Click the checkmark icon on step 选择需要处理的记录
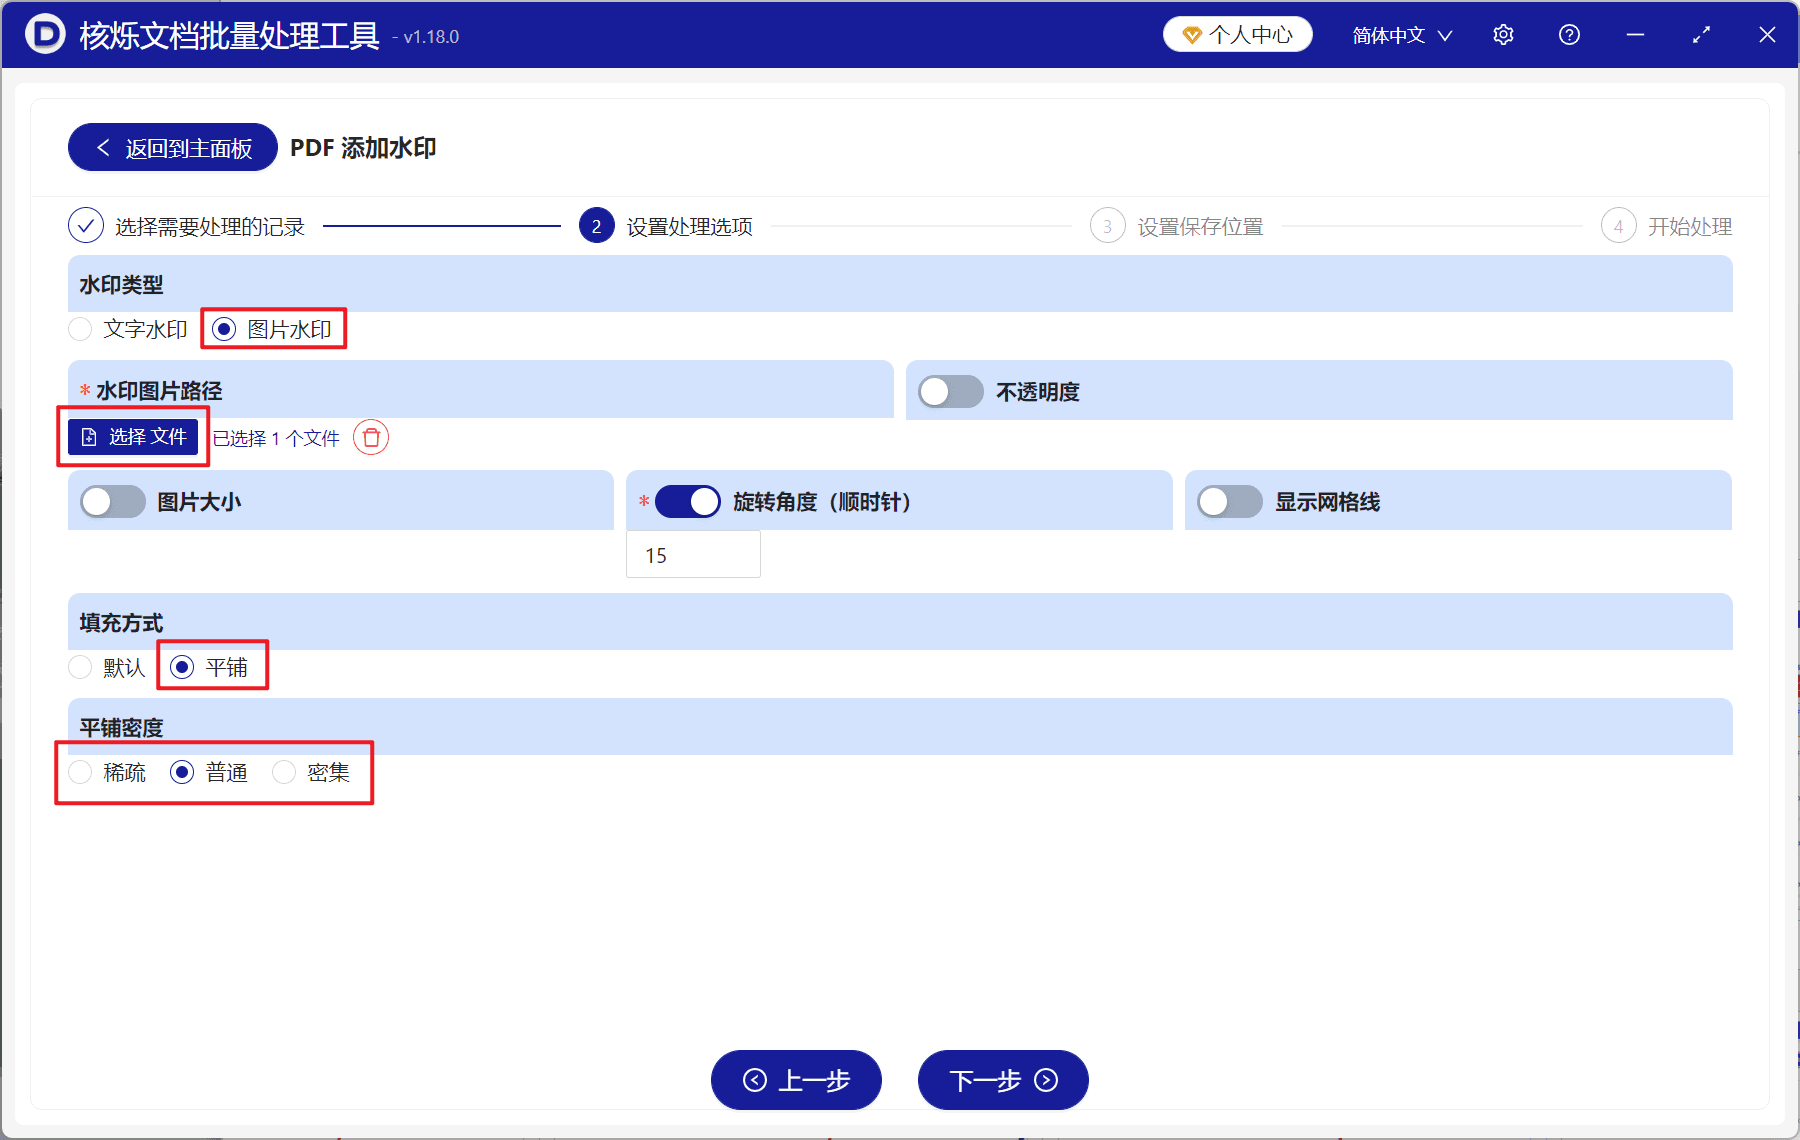The image size is (1800, 1140). (x=86, y=226)
